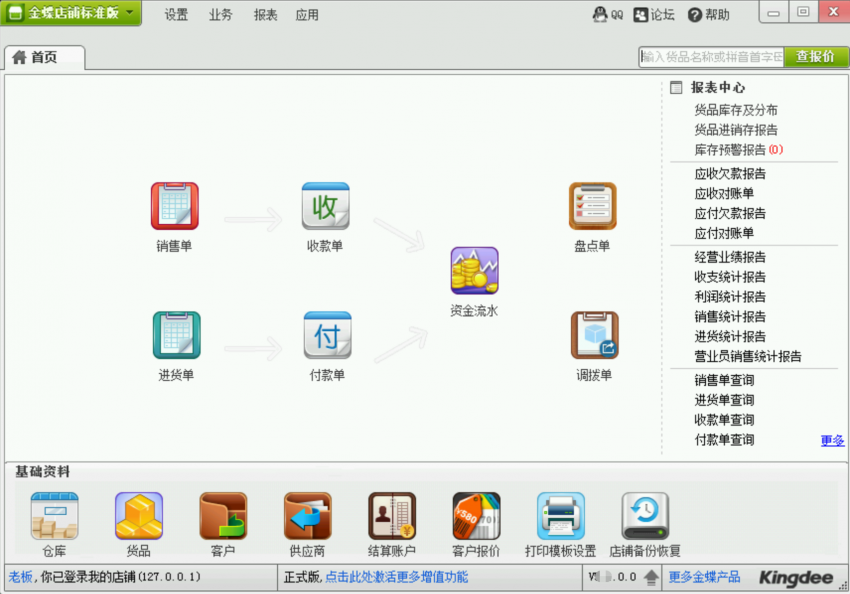850x594 pixels.
Task: Open the 收款单 receipt icon
Action: click(325, 206)
